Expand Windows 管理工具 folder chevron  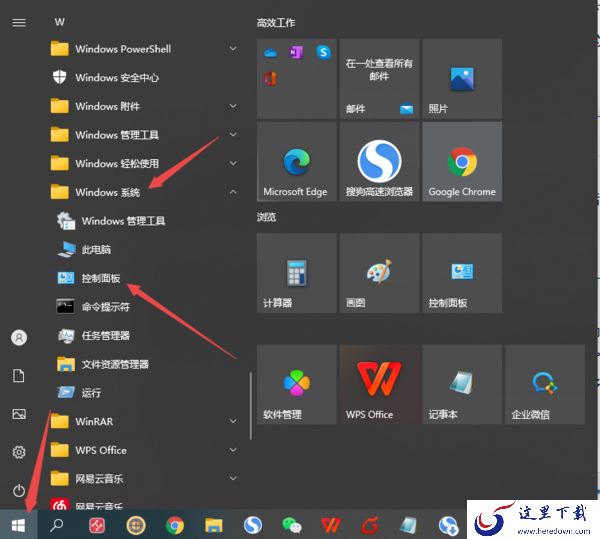click(x=233, y=134)
